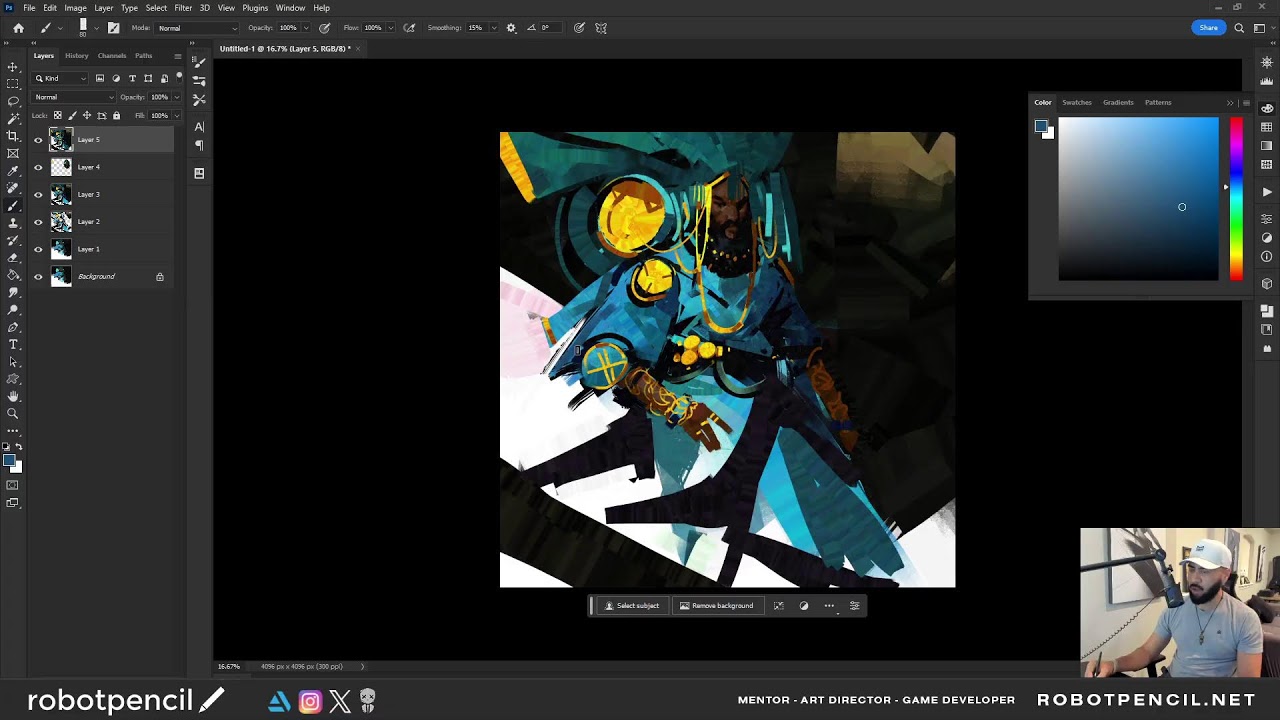Open the layer blend mode dropdown
This screenshot has height=720, width=1280.
[73, 97]
